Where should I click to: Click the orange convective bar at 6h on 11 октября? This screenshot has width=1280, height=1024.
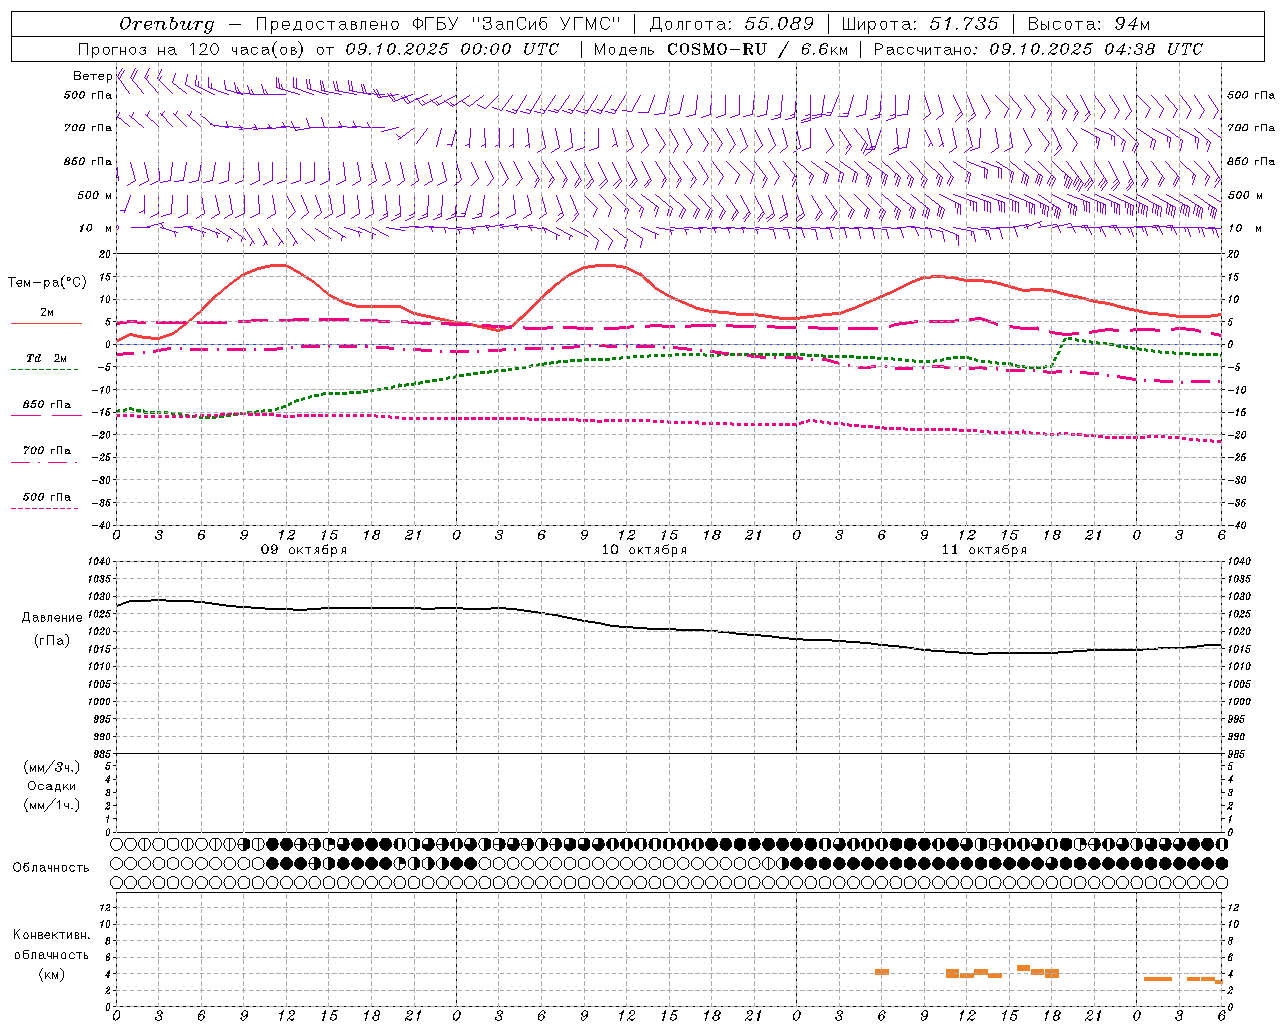click(x=882, y=972)
